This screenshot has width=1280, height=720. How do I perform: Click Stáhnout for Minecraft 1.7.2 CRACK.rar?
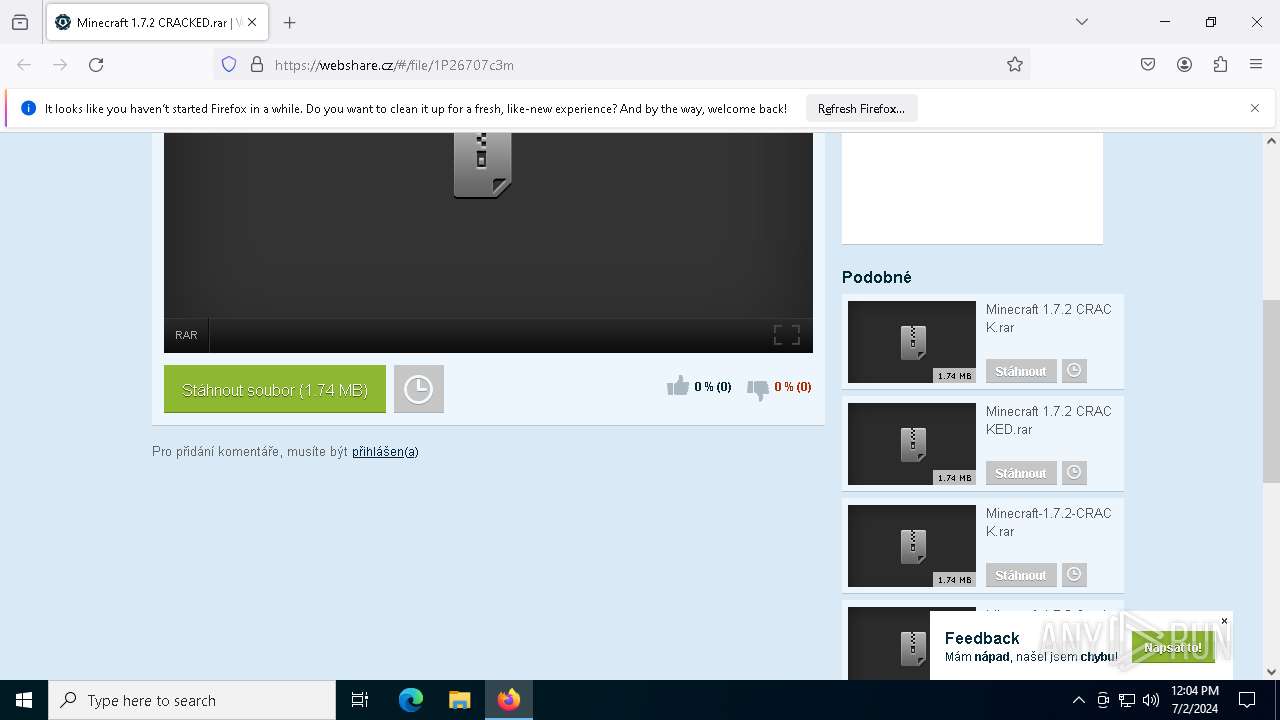point(1021,371)
